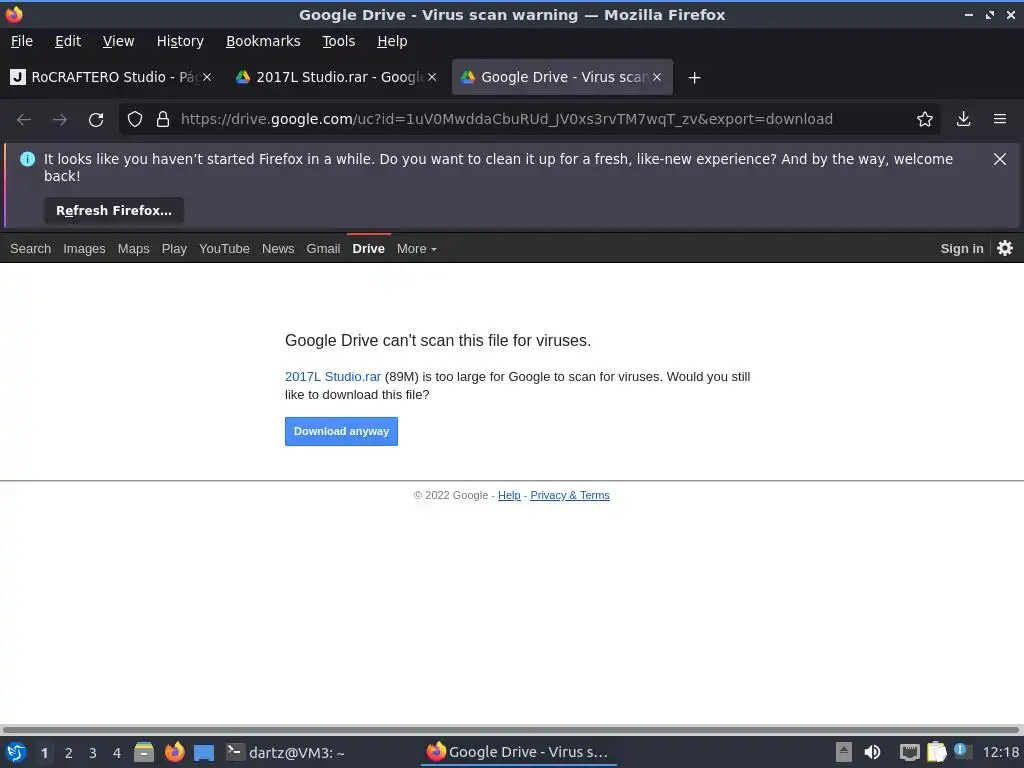Go to Google News link
The width and height of the screenshot is (1024, 768).
tap(278, 249)
